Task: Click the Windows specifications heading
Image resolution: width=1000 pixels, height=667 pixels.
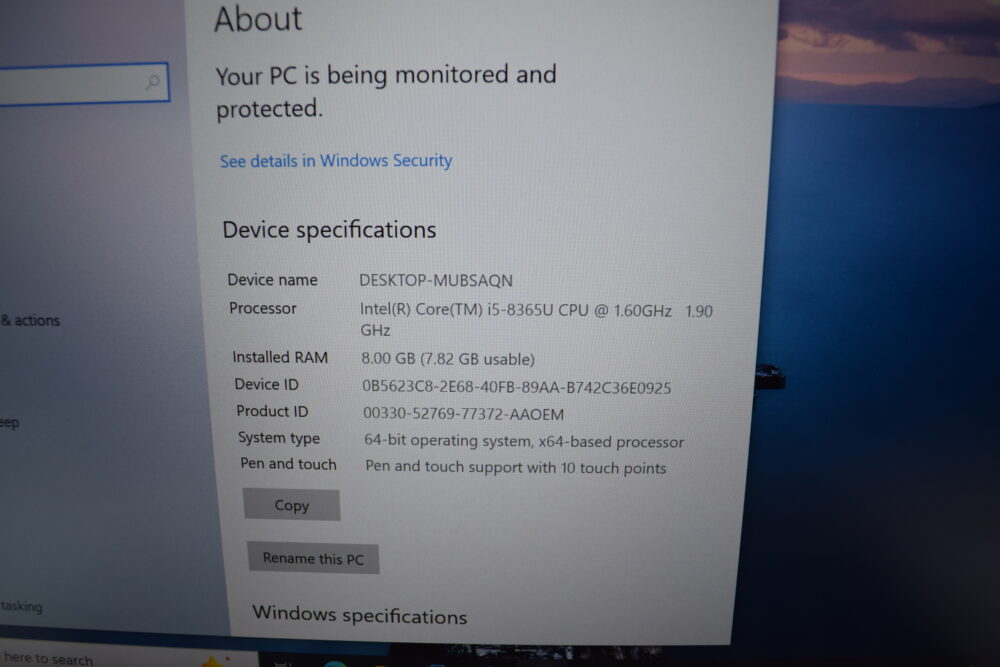Action: (x=360, y=615)
